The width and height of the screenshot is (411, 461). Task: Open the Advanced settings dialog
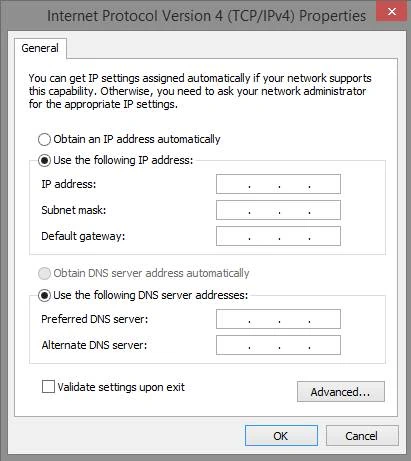tap(341, 392)
